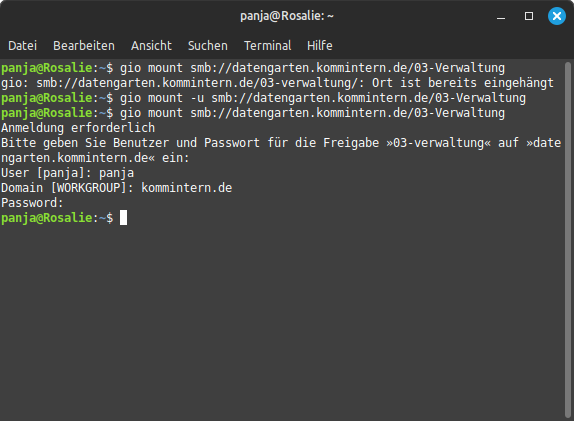Image resolution: width=574 pixels, height=421 pixels.
Task: Click the cursor block at the last prompt
Action: (123, 218)
